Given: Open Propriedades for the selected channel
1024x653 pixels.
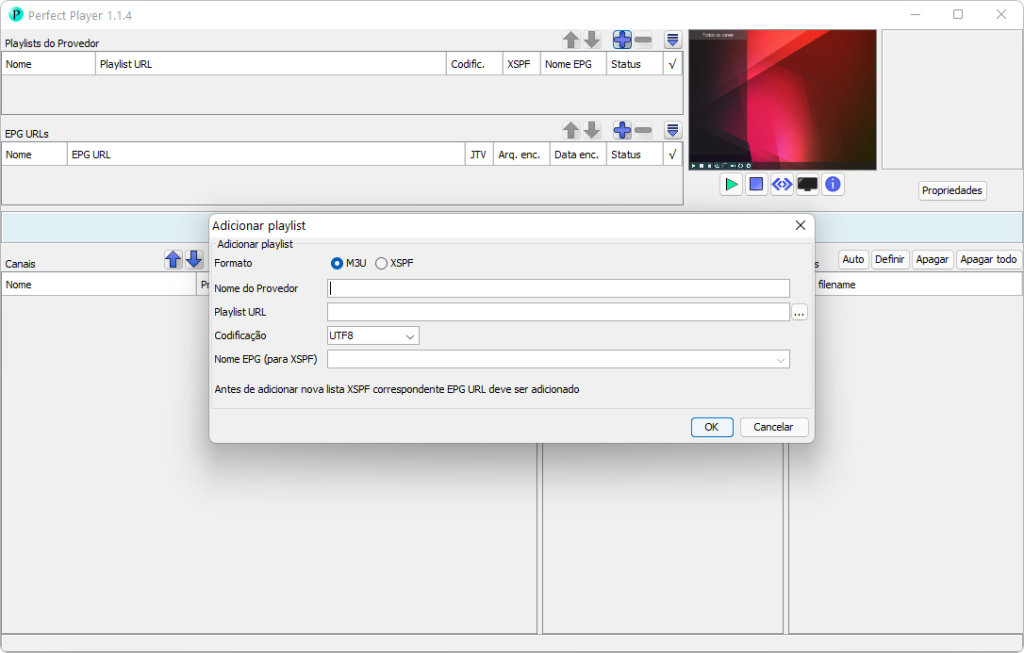Looking at the screenshot, I should point(951,190).
